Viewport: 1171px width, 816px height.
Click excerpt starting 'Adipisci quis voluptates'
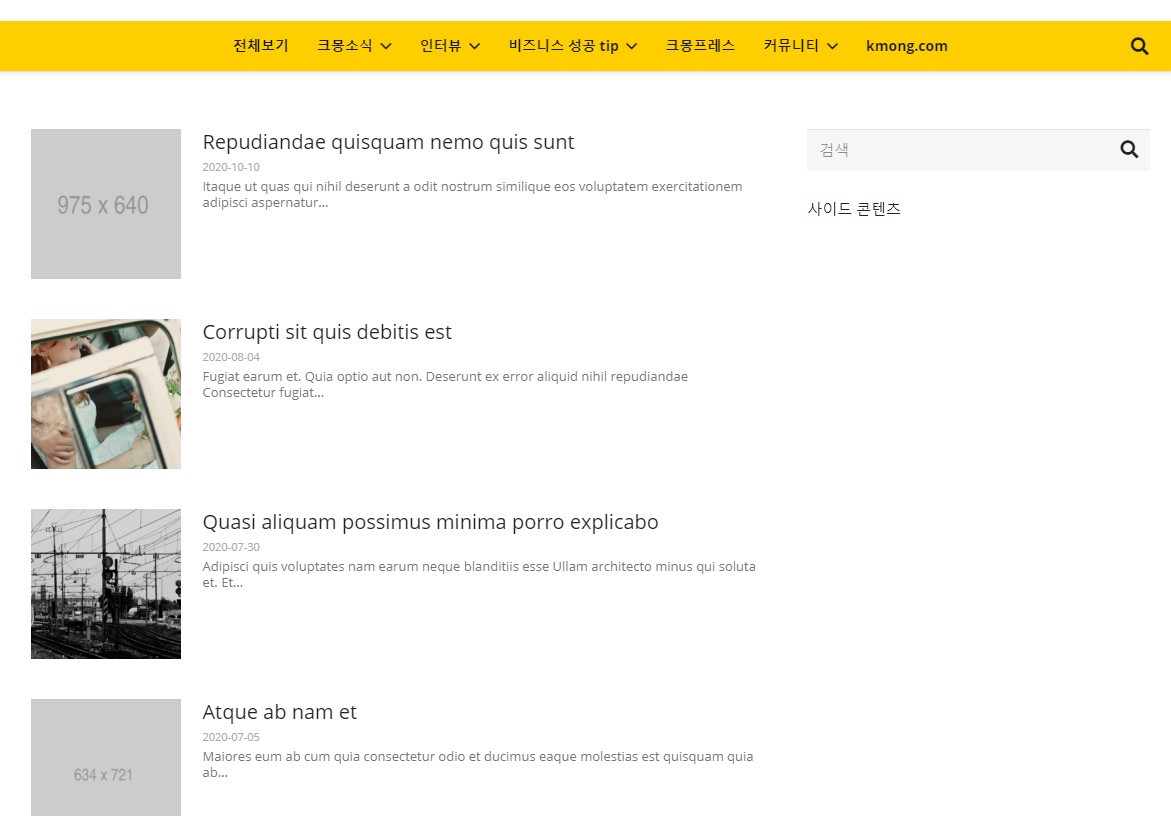pos(479,574)
